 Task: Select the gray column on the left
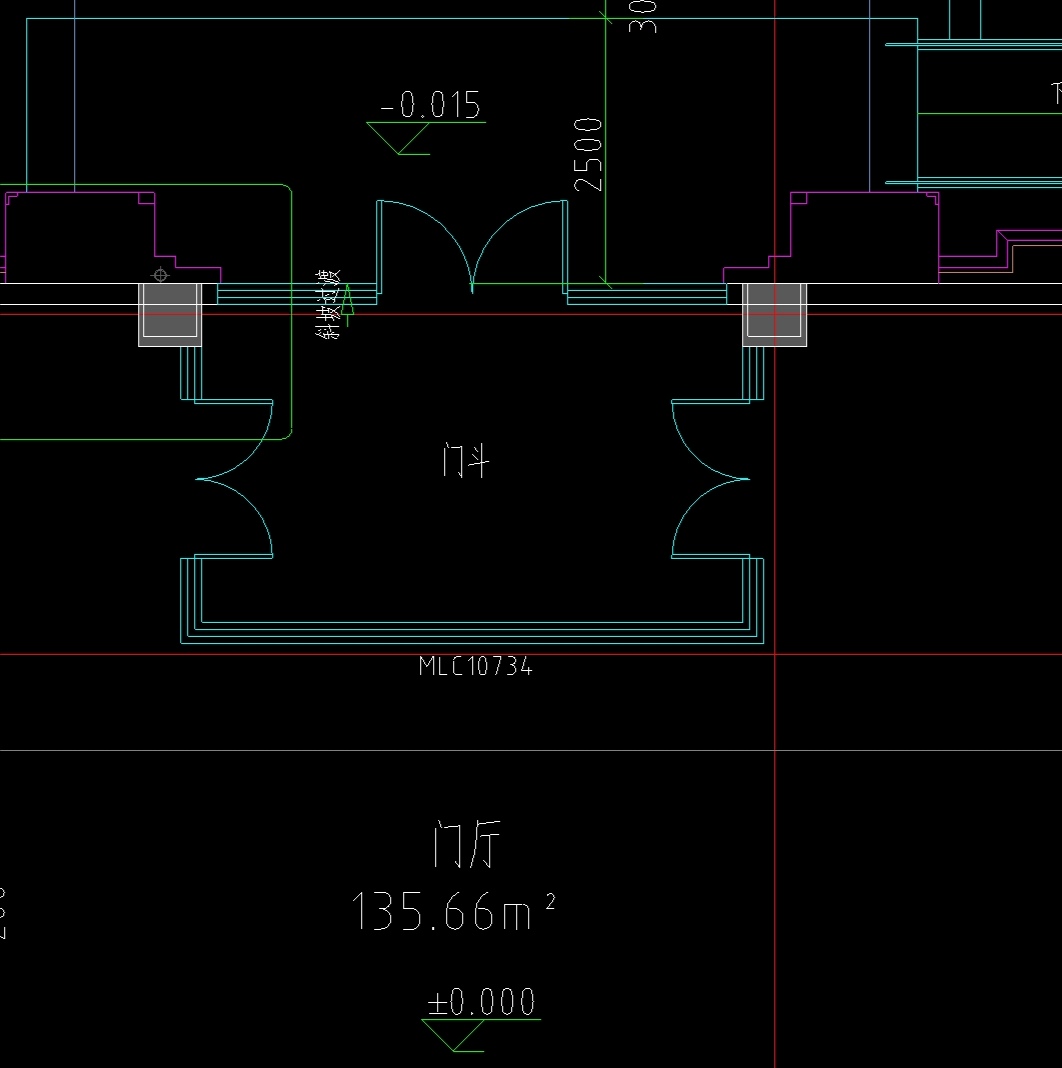point(170,314)
